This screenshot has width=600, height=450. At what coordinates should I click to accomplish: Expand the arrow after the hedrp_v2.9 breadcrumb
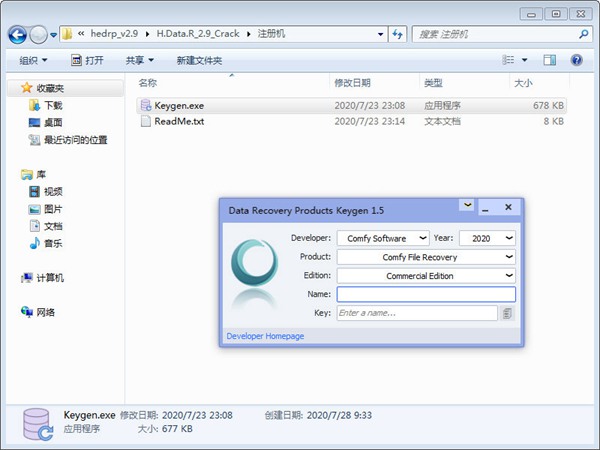[148, 34]
